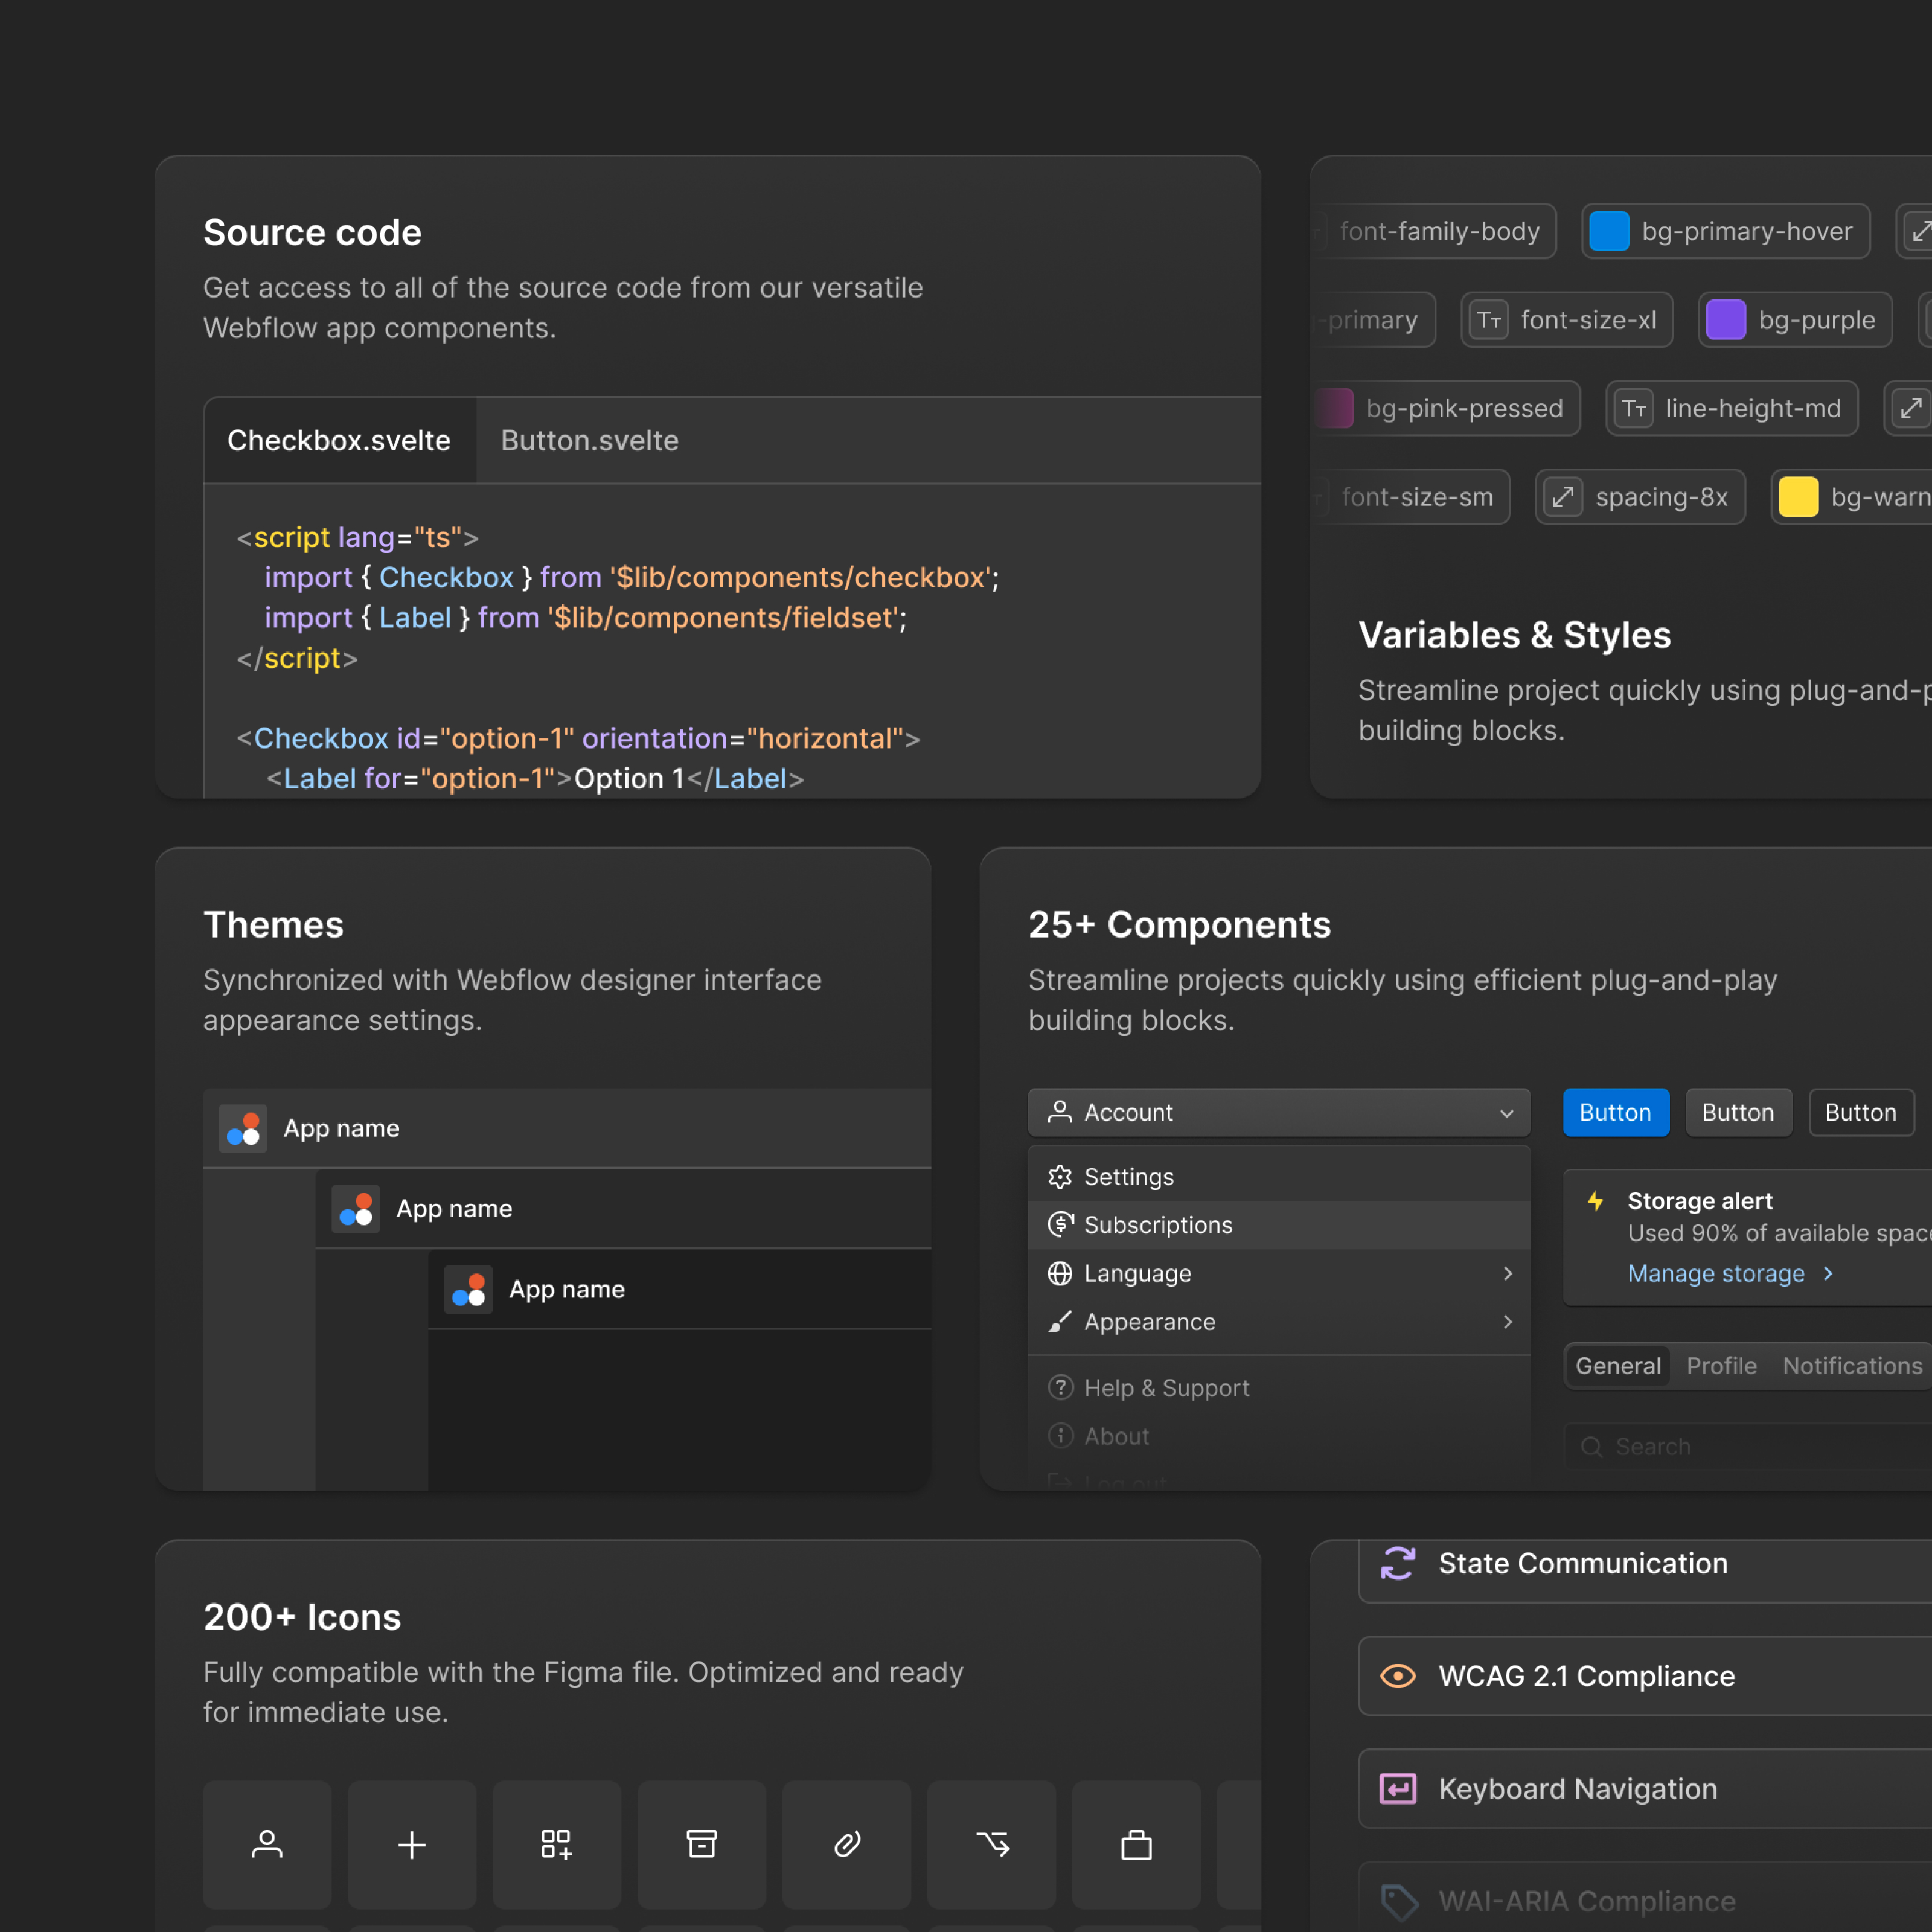Click the bg-primary-hover blue swatch
The width and height of the screenshot is (1932, 1932).
[1609, 232]
